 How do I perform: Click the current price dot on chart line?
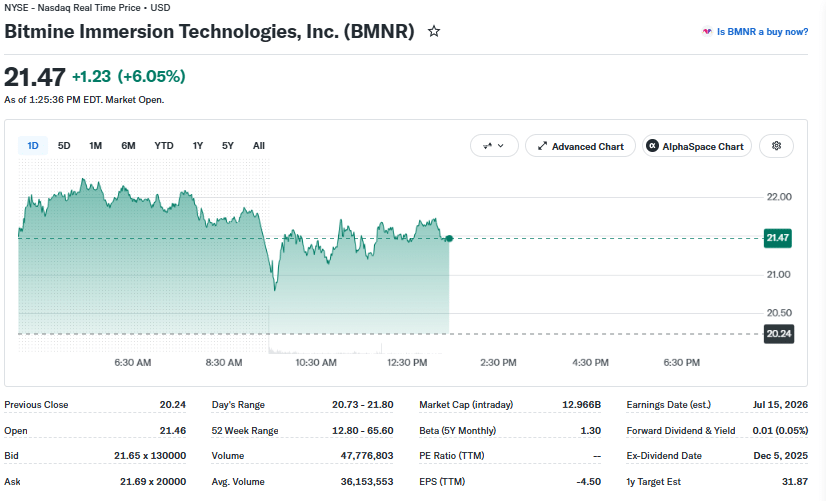tap(449, 239)
